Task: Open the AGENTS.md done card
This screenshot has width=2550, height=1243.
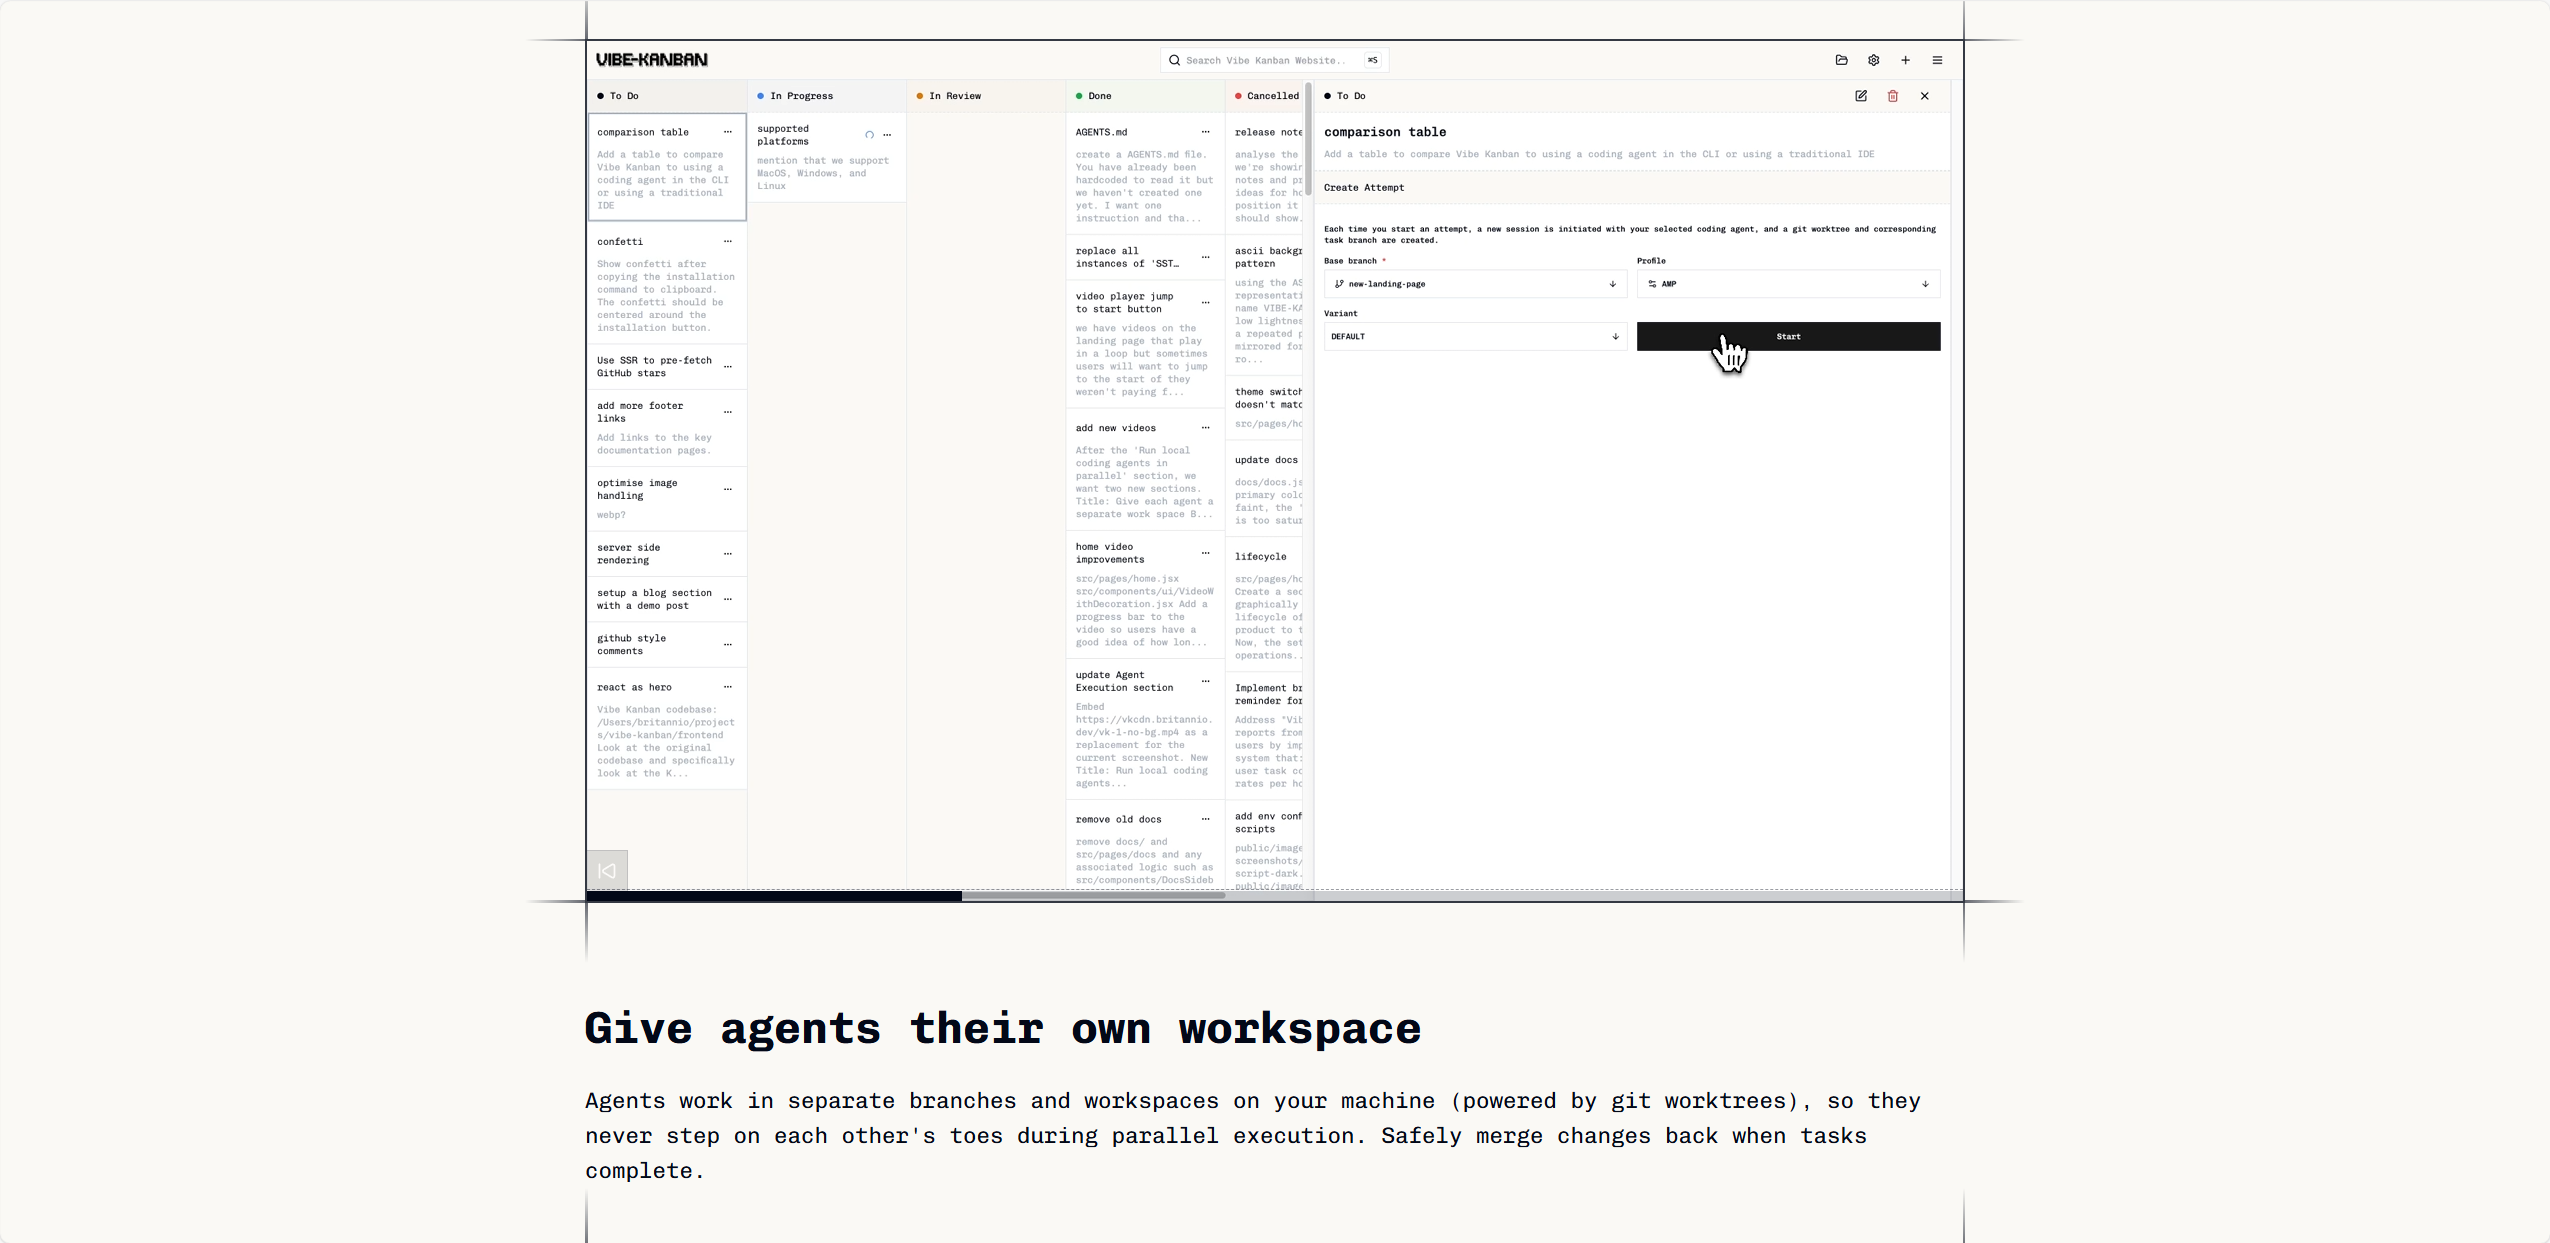Action: [x=1145, y=174]
